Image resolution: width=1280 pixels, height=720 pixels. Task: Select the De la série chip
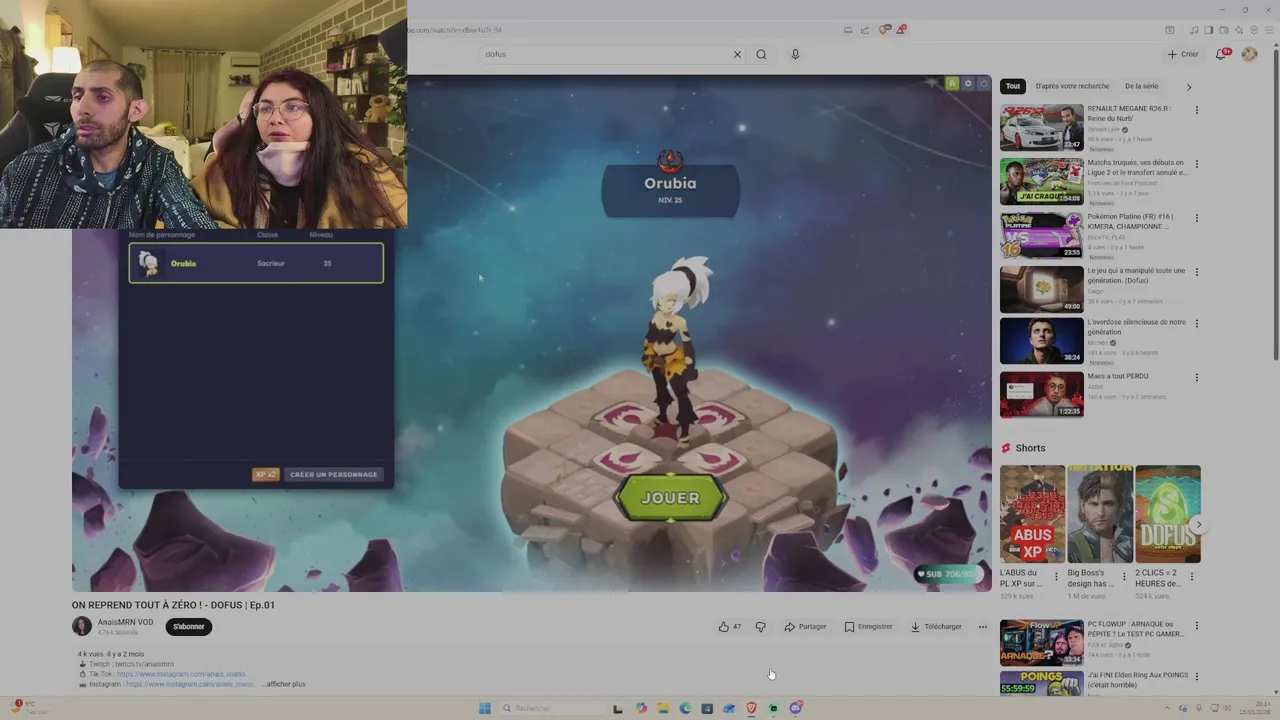pyautogui.click(x=1141, y=86)
